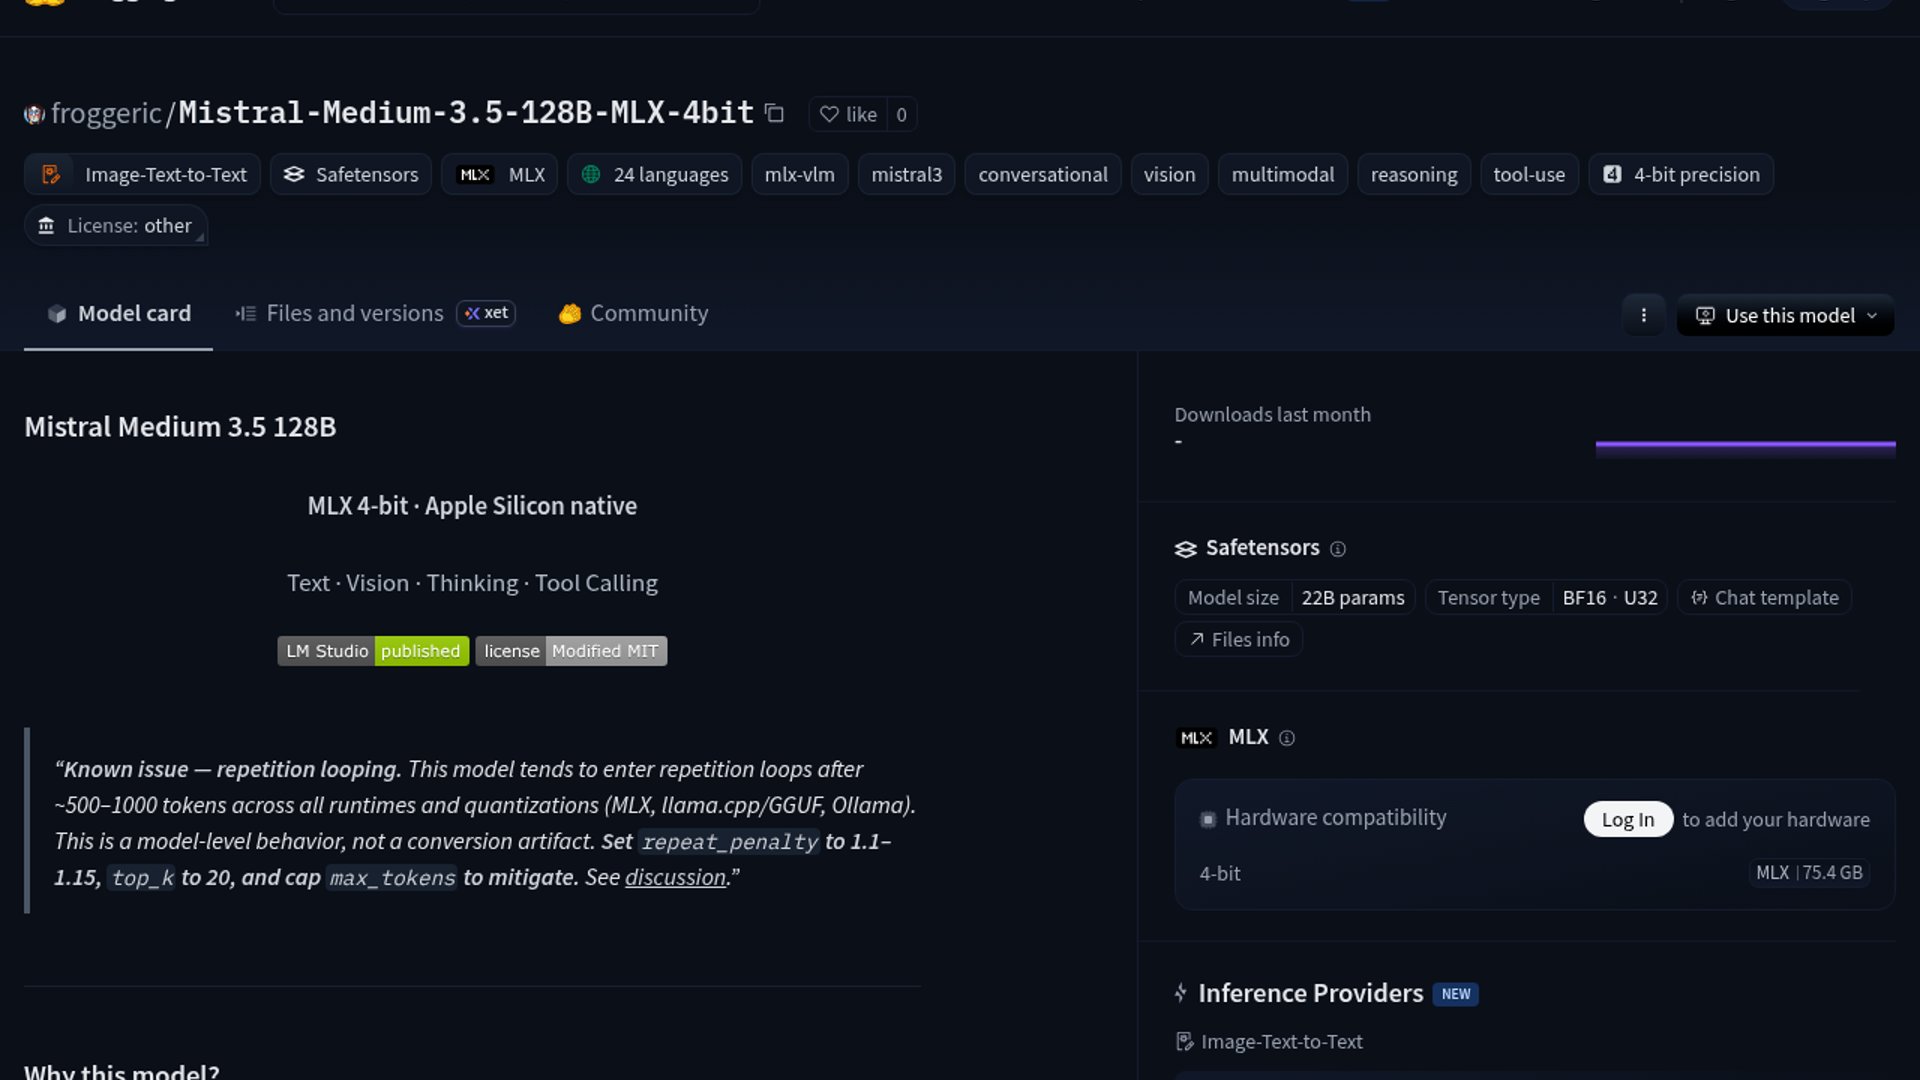
Task: Click the BF16 tensor type value
Action: pyautogui.click(x=1584, y=598)
